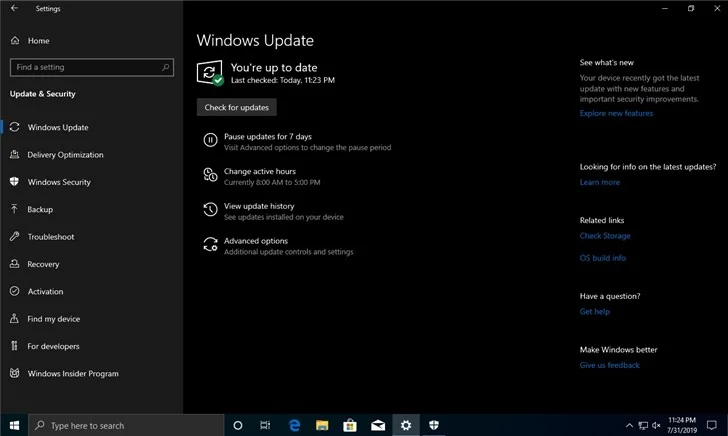Click the Home house icon

click(x=15, y=40)
